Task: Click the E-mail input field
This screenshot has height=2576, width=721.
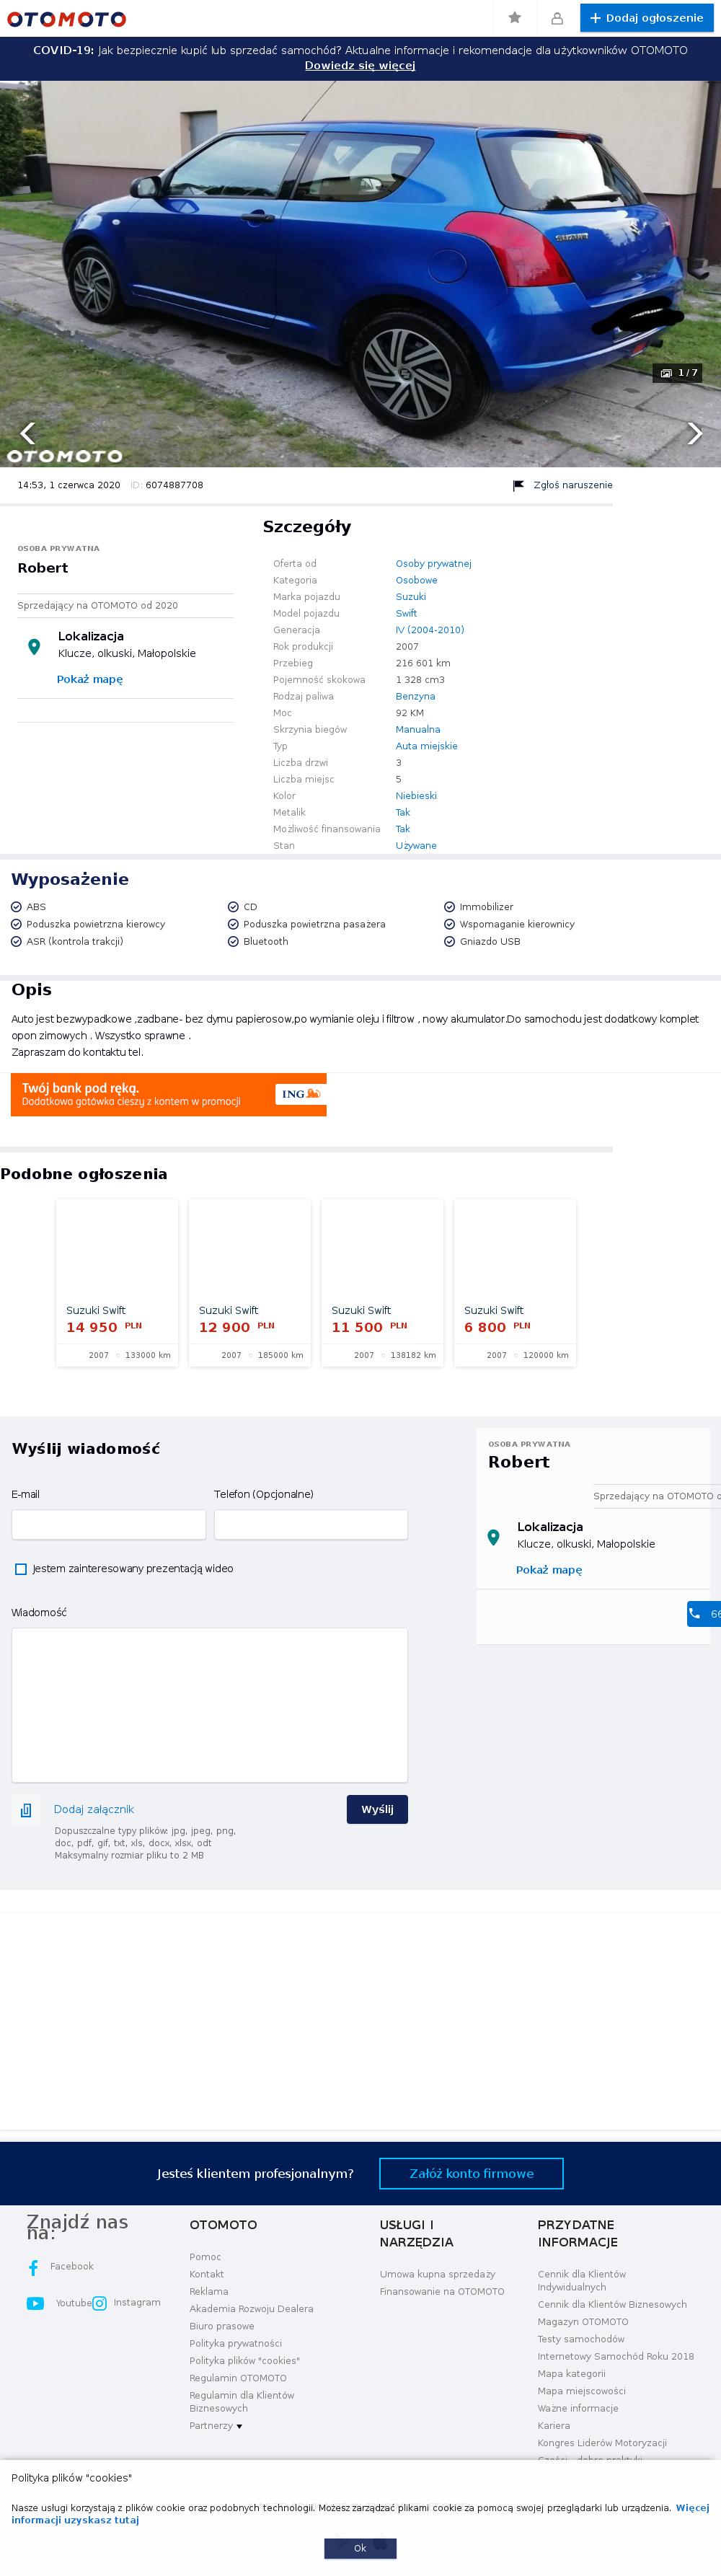Action: [x=109, y=1525]
